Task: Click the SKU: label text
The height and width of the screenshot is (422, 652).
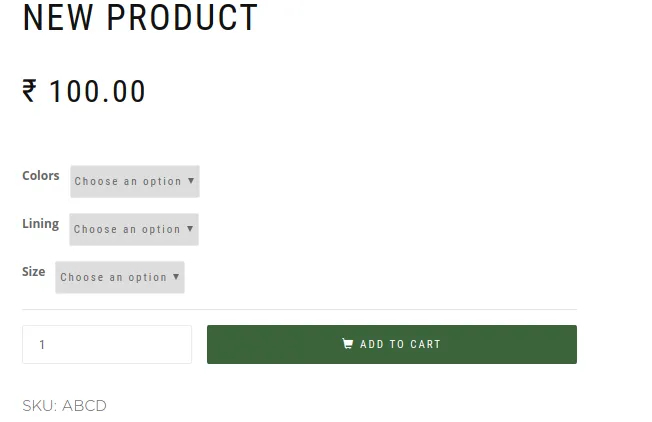Action: pos(39,406)
